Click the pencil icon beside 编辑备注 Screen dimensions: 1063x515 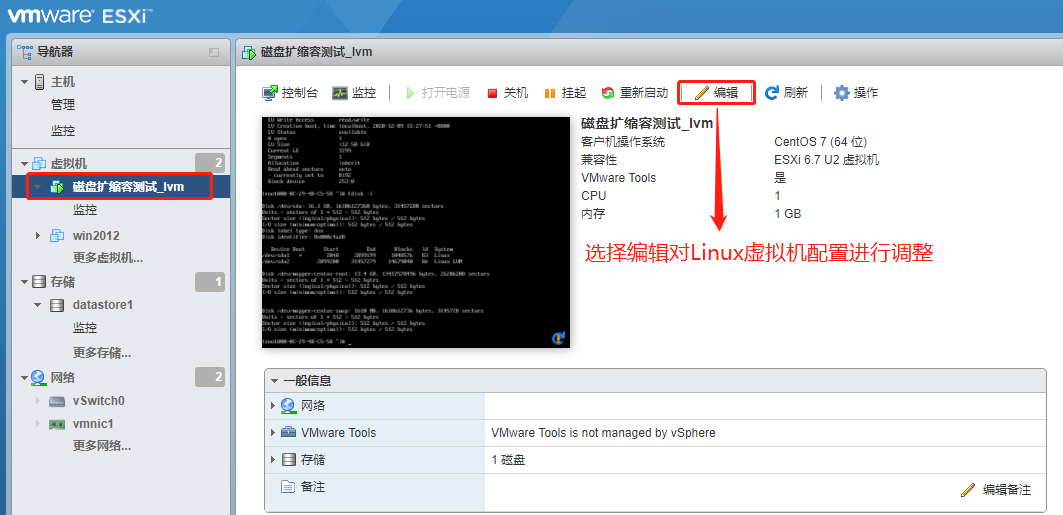pyautogui.click(x=968, y=489)
